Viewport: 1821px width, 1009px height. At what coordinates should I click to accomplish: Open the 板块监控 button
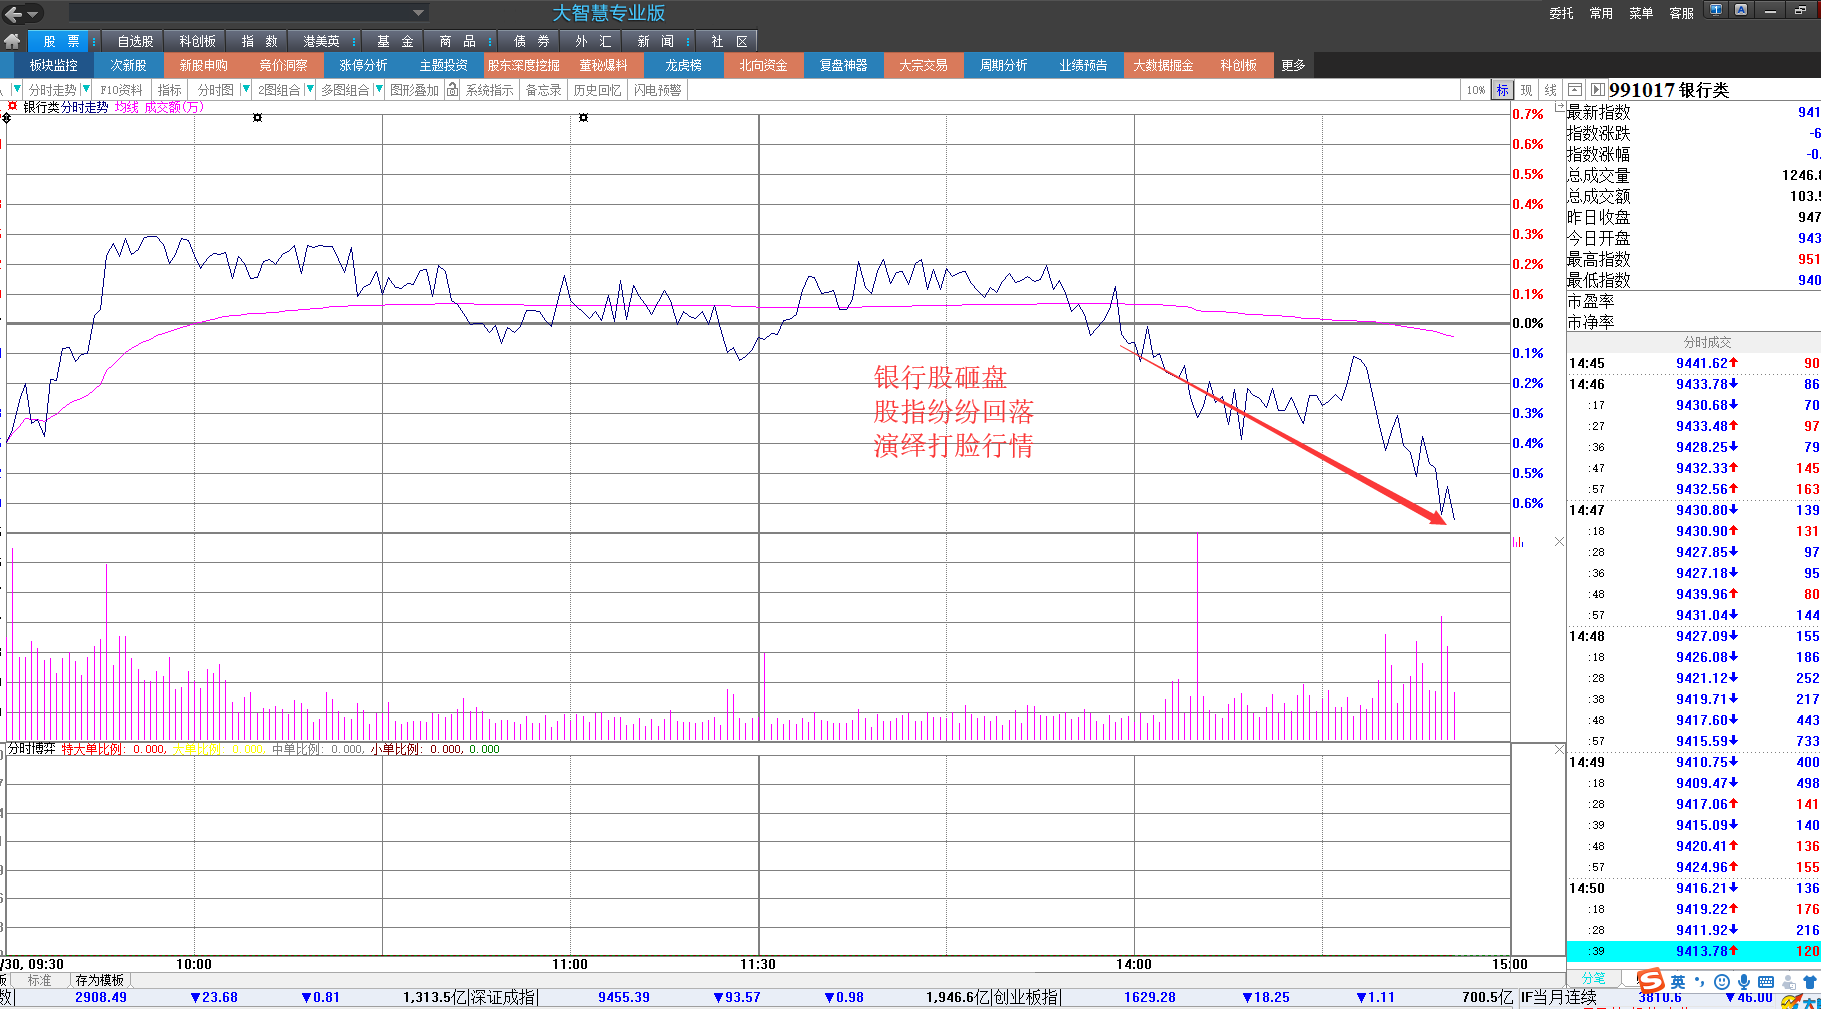(x=53, y=65)
